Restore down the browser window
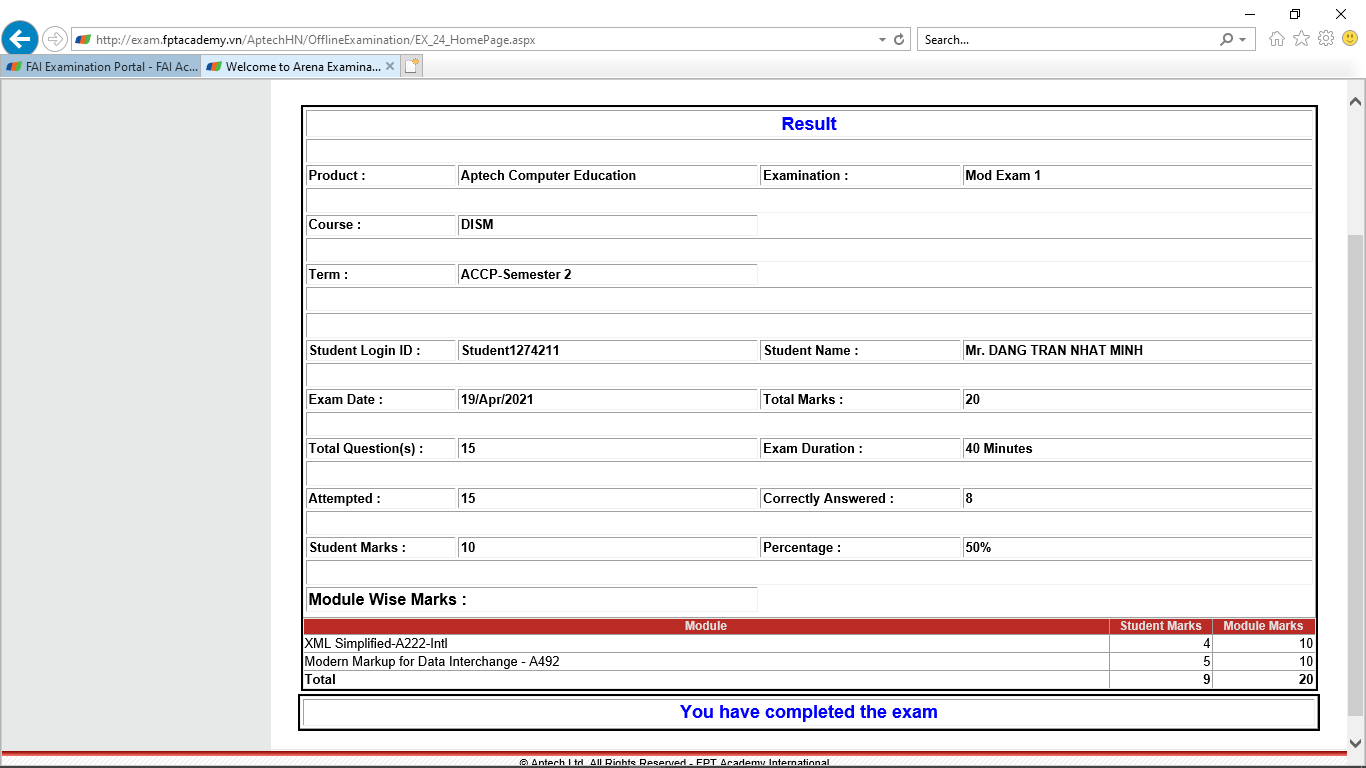1366x768 pixels. coord(1295,14)
